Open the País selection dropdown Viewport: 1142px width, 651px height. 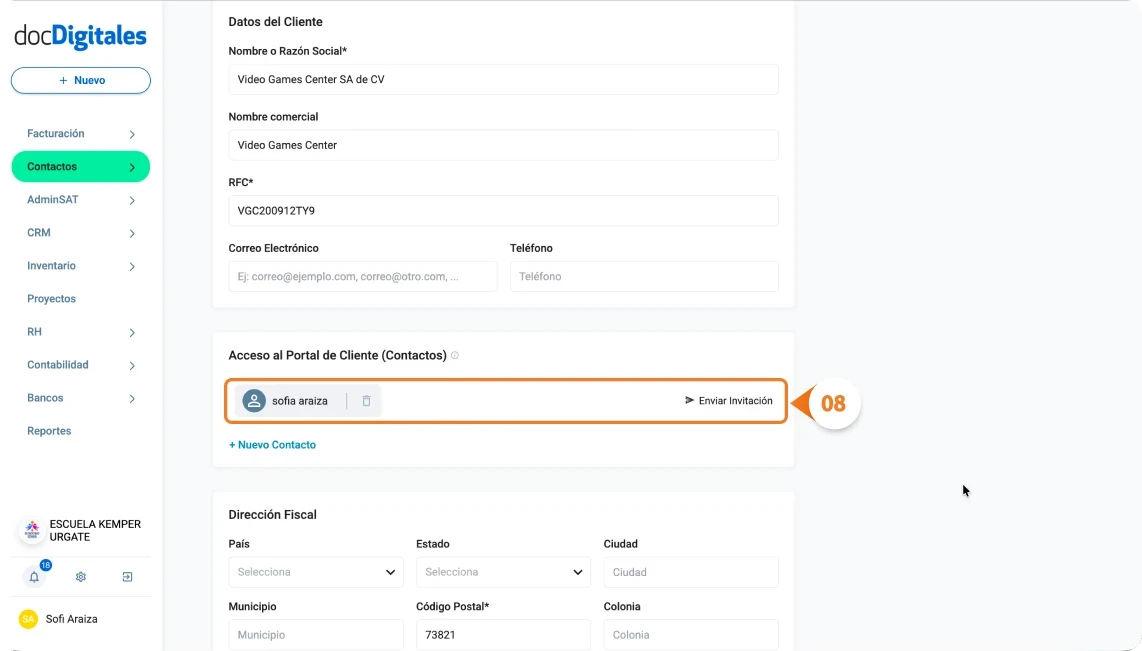pyautogui.click(x=315, y=572)
